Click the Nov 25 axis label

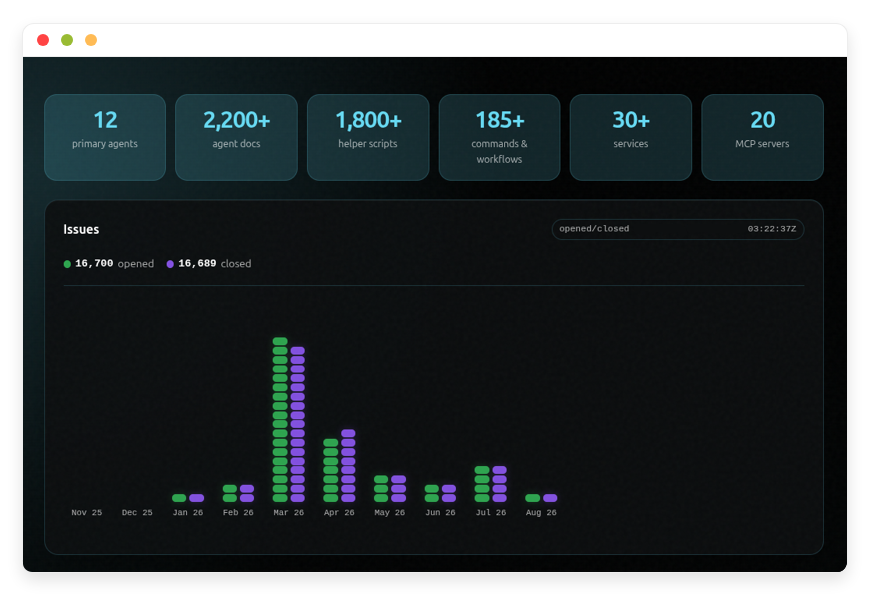pyautogui.click(x=87, y=512)
